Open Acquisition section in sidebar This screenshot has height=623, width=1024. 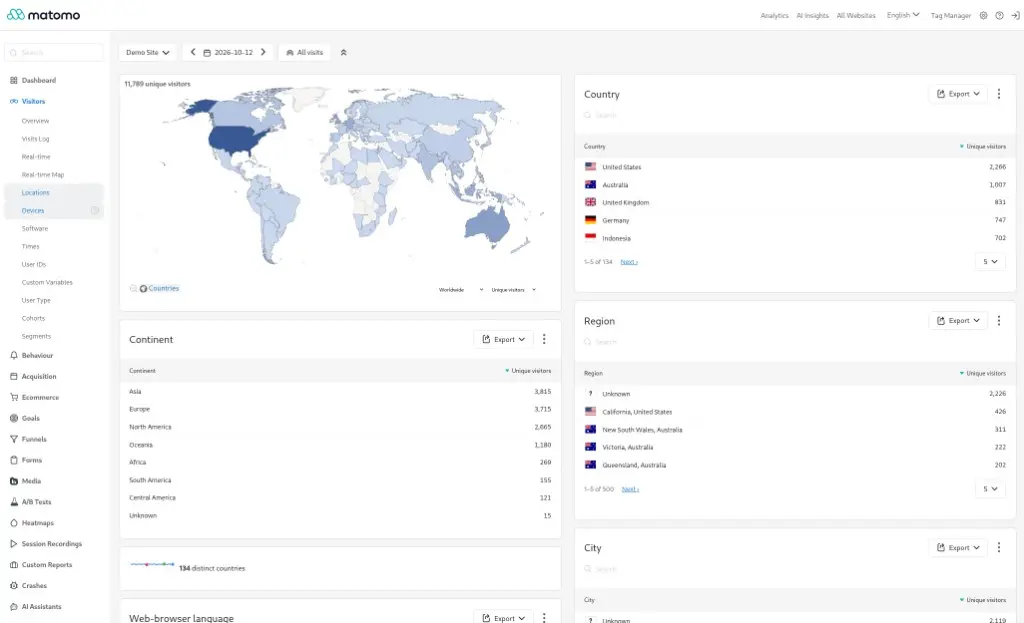point(39,376)
